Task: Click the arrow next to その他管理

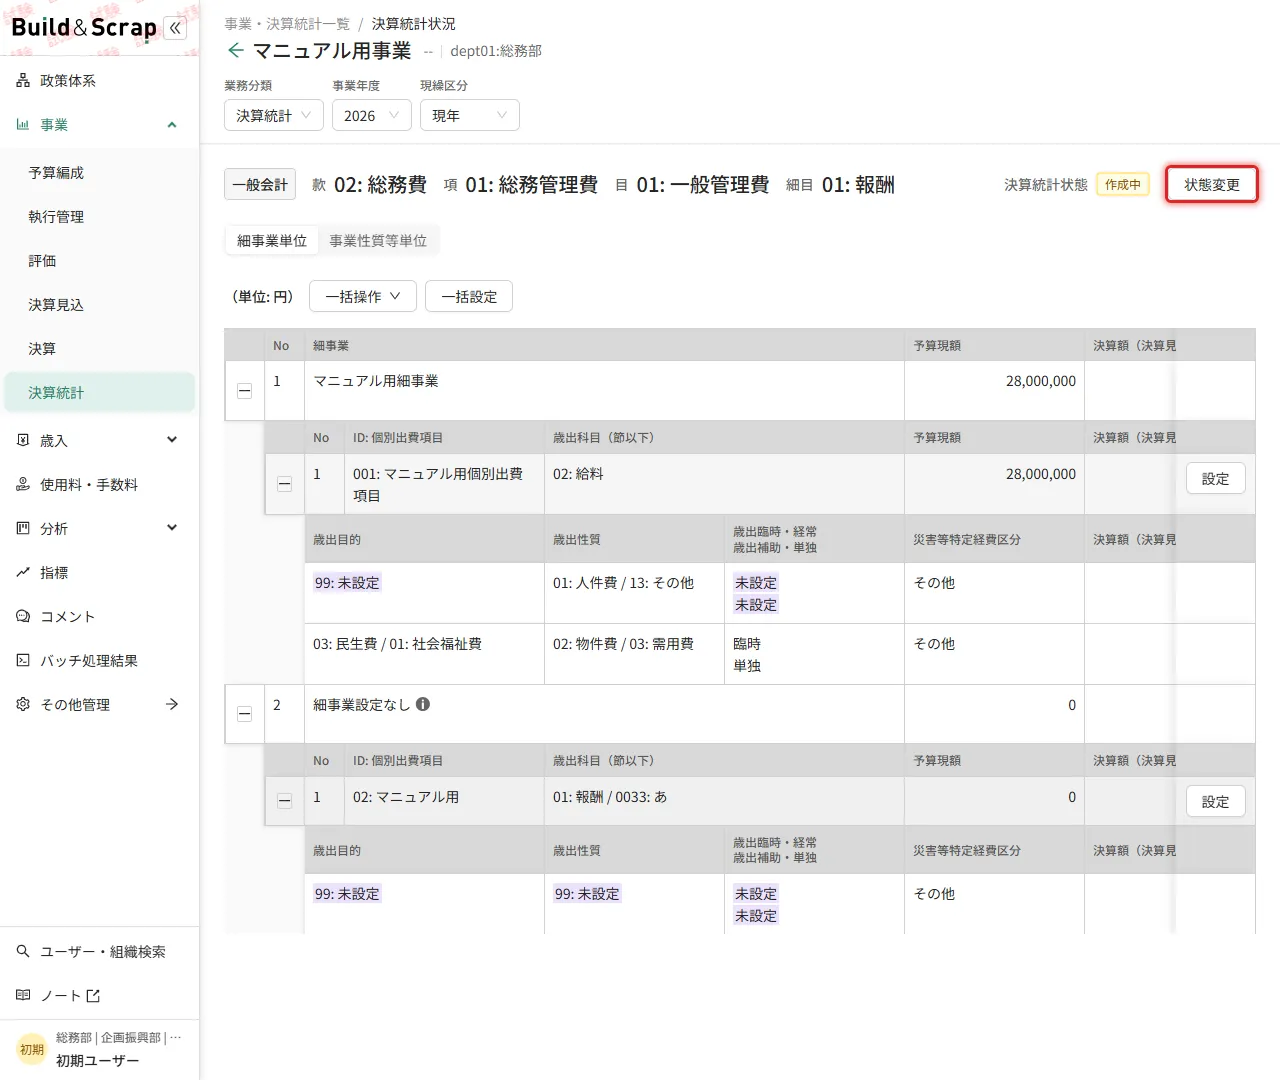Action: point(172,704)
